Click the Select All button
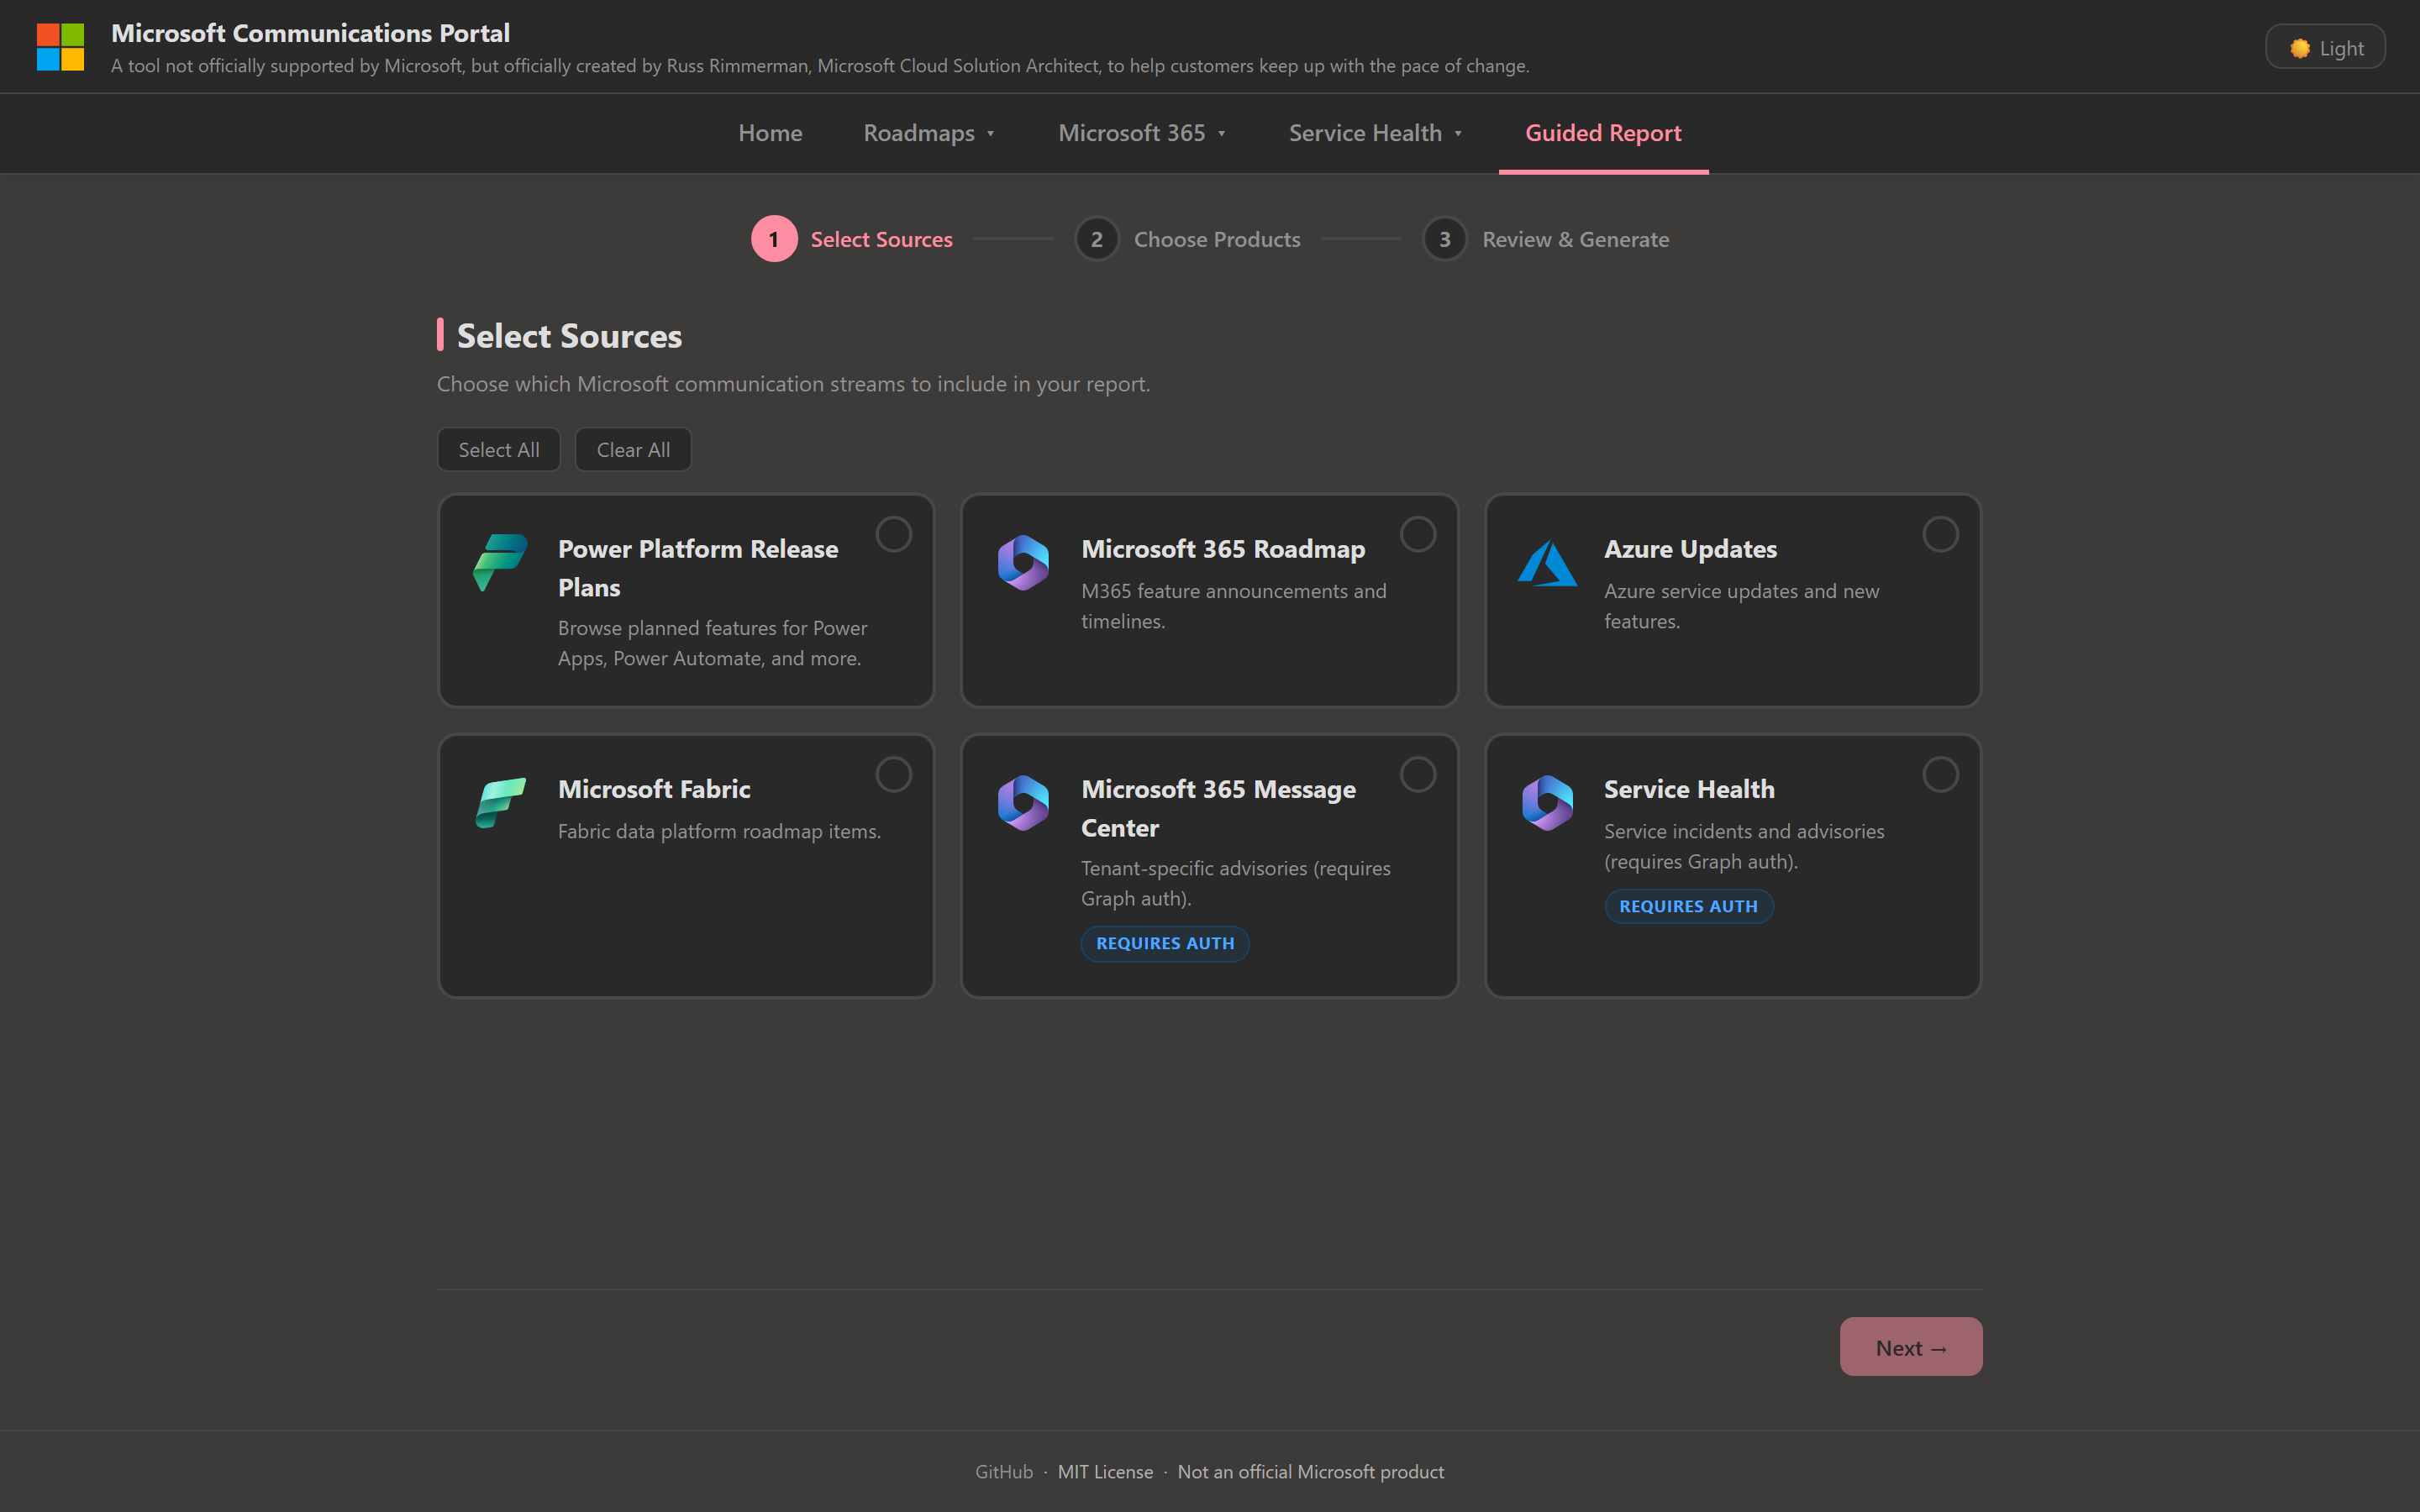Screen dimensions: 2420x1512 pyautogui.click(x=499, y=450)
